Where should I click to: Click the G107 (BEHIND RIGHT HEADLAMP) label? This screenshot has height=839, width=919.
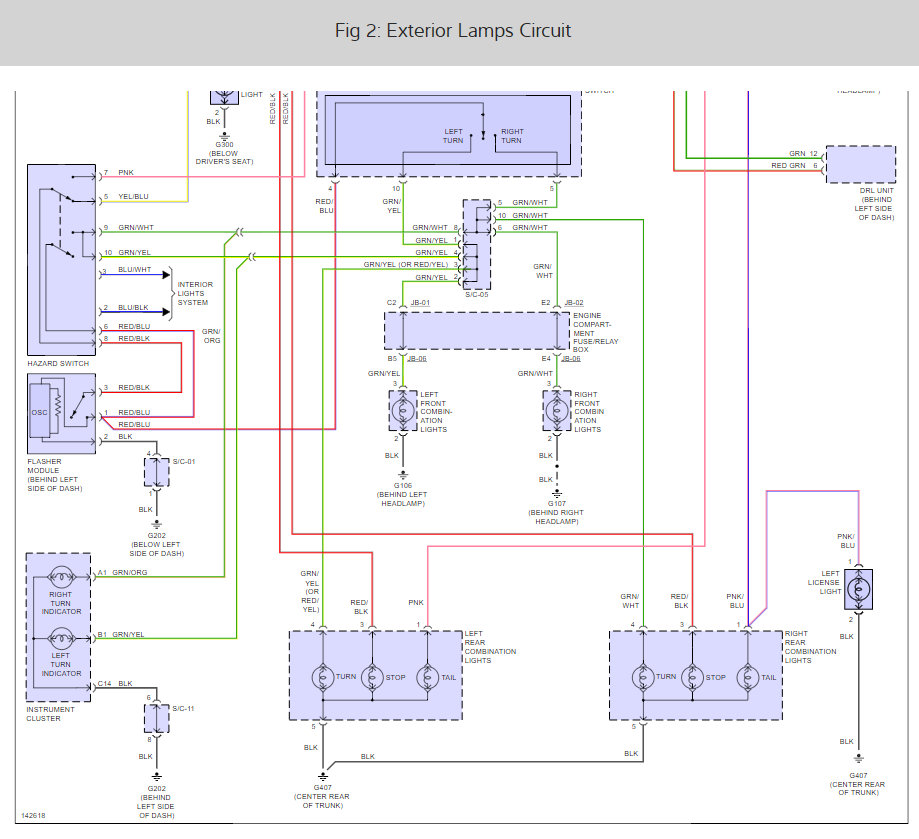pos(556,513)
